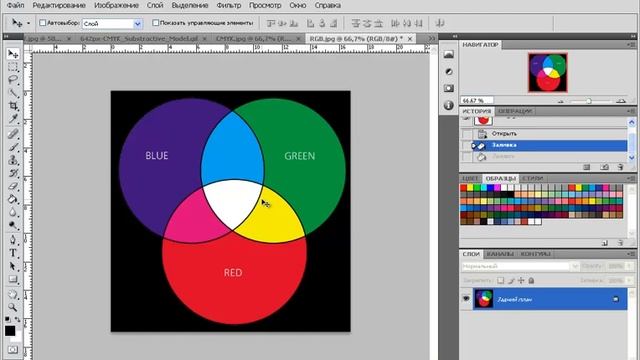Expand the right panel dock arrows
640x360 pixels.
coord(455,36)
